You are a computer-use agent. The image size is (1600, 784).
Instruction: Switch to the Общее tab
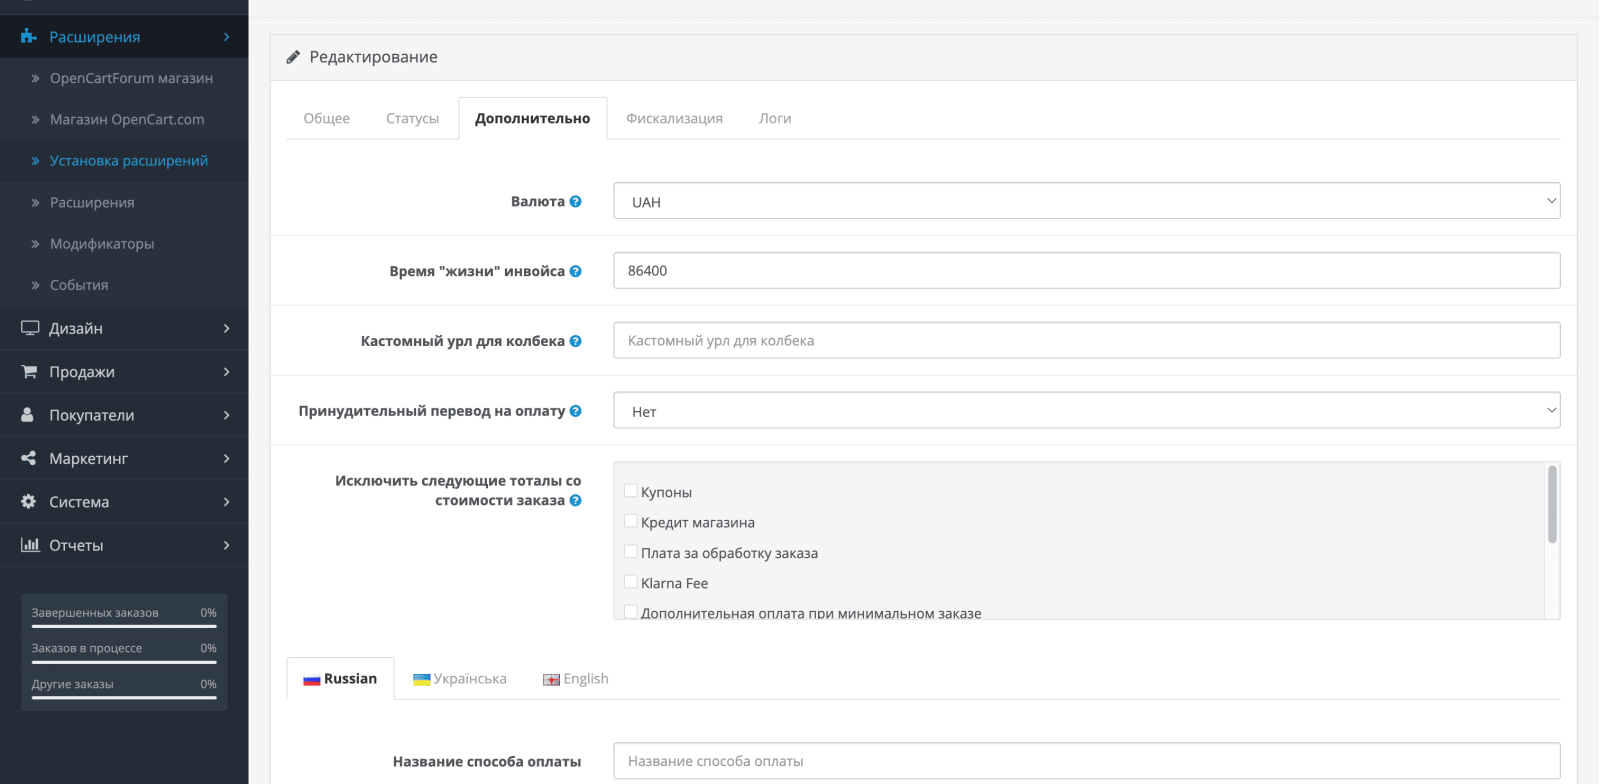coord(327,118)
